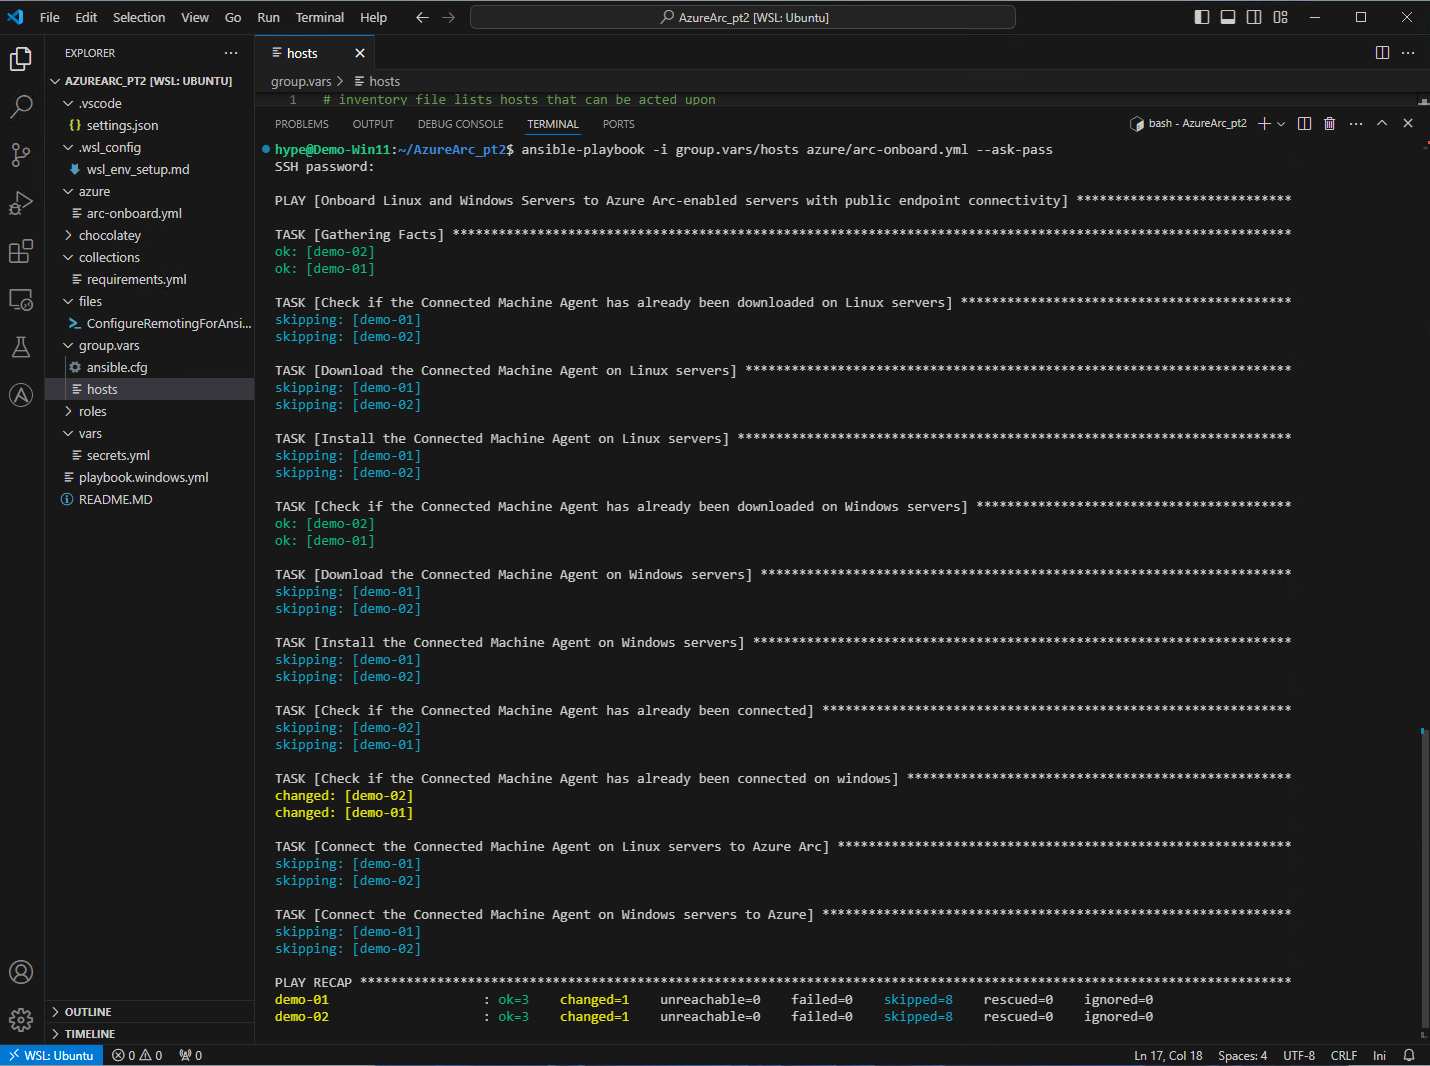Go forward with the navigation arrow
This screenshot has width=1430, height=1066.
(448, 17)
